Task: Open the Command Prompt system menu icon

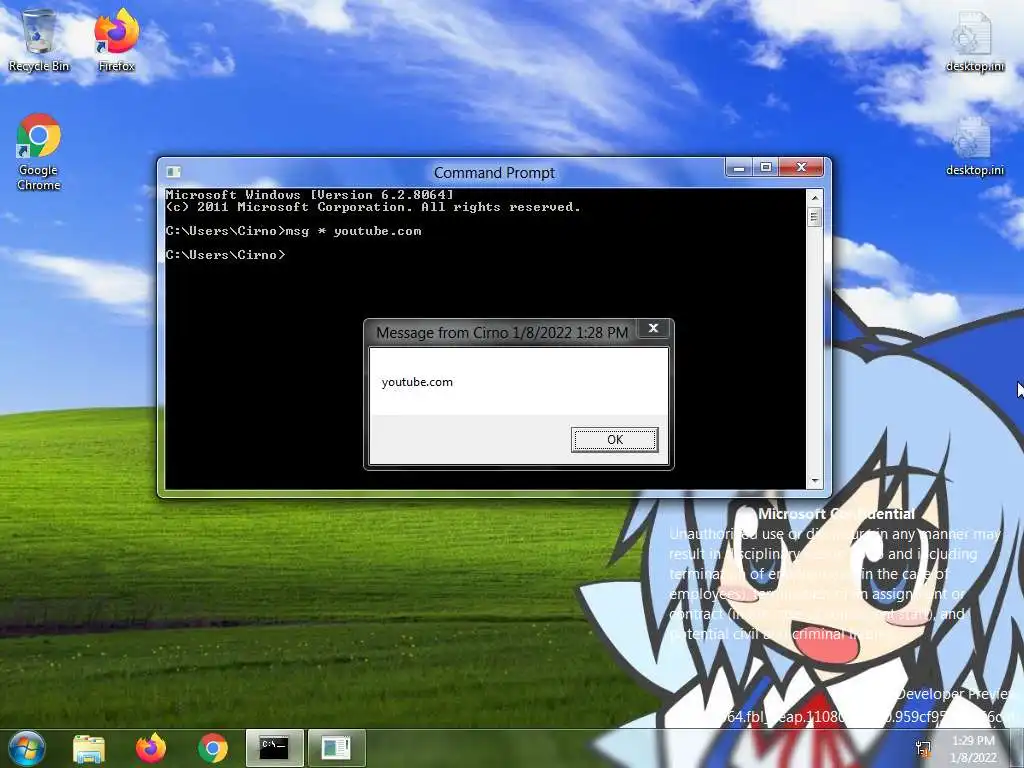Action: click(x=174, y=172)
